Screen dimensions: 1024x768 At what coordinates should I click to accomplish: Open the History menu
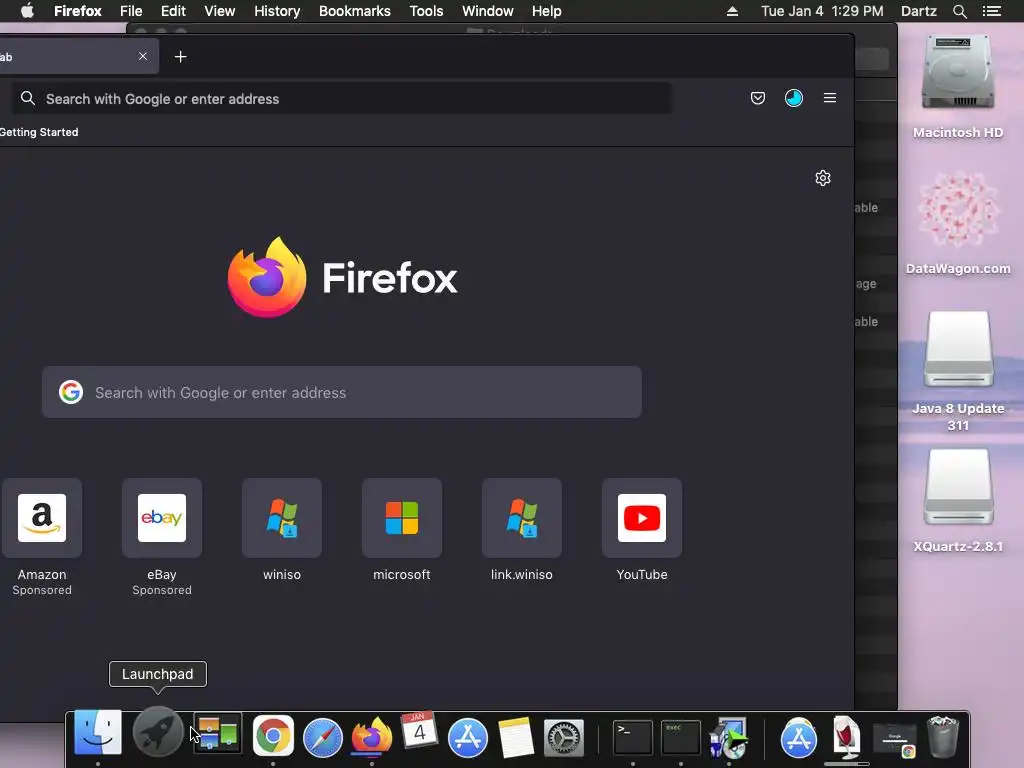(277, 11)
